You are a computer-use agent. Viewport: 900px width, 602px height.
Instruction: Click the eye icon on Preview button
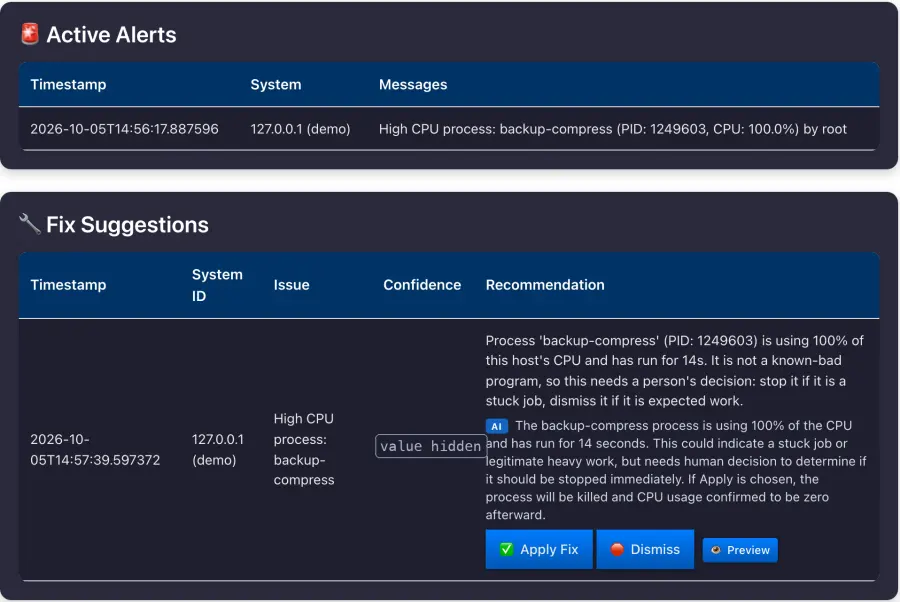[x=716, y=550]
